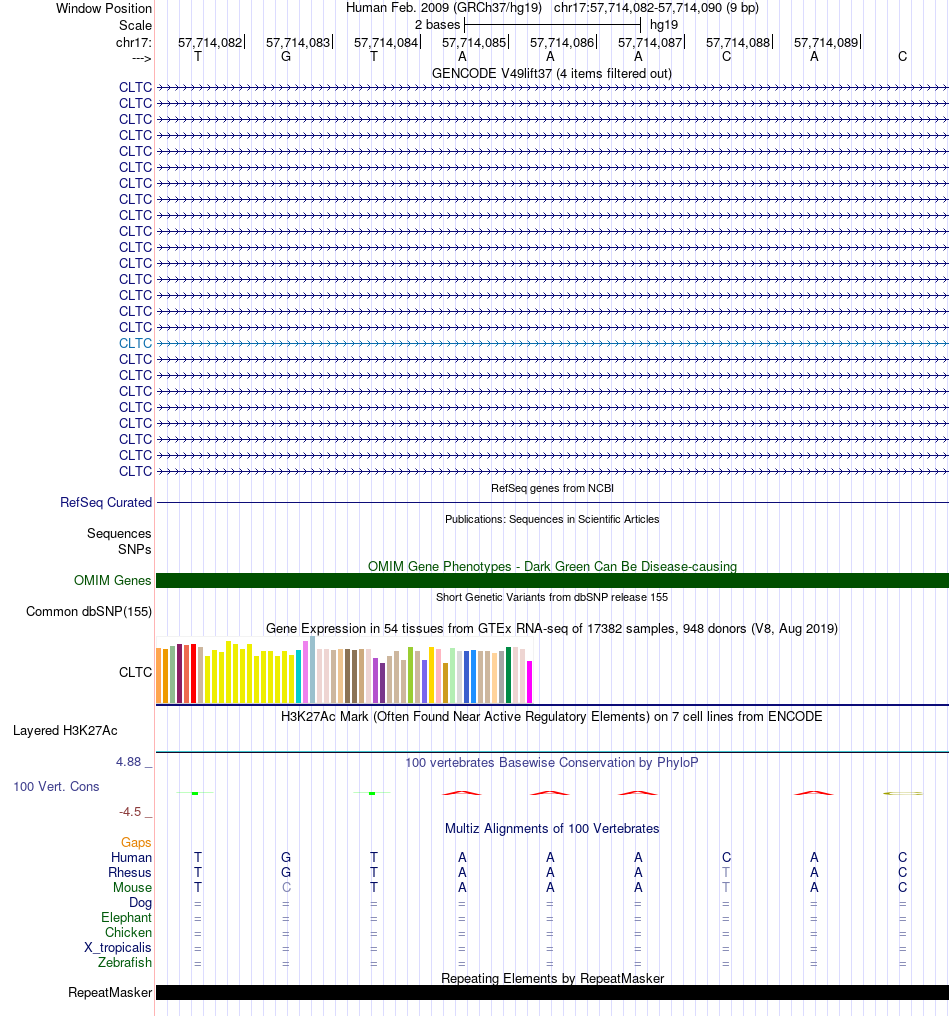Click the chr17: ruler label
The width and height of the screenshot is (950, 1016).
(133, 43)
